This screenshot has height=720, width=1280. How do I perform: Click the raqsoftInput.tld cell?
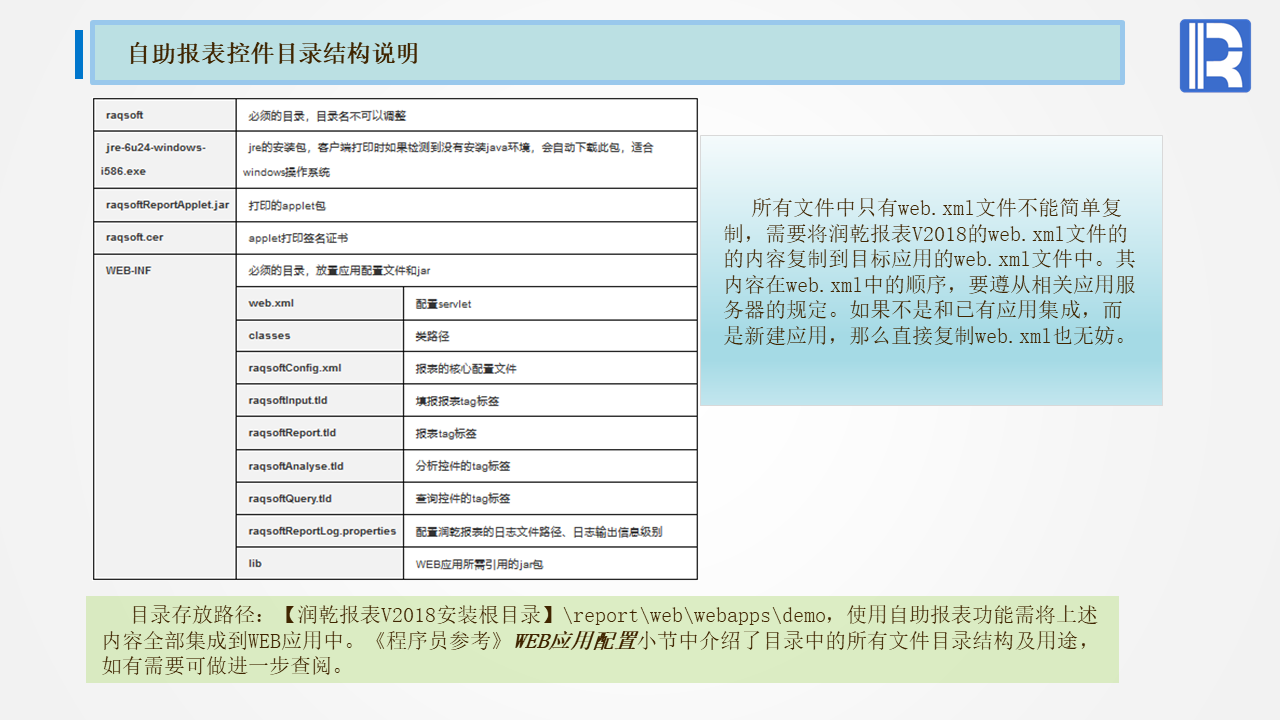[320, 400]
